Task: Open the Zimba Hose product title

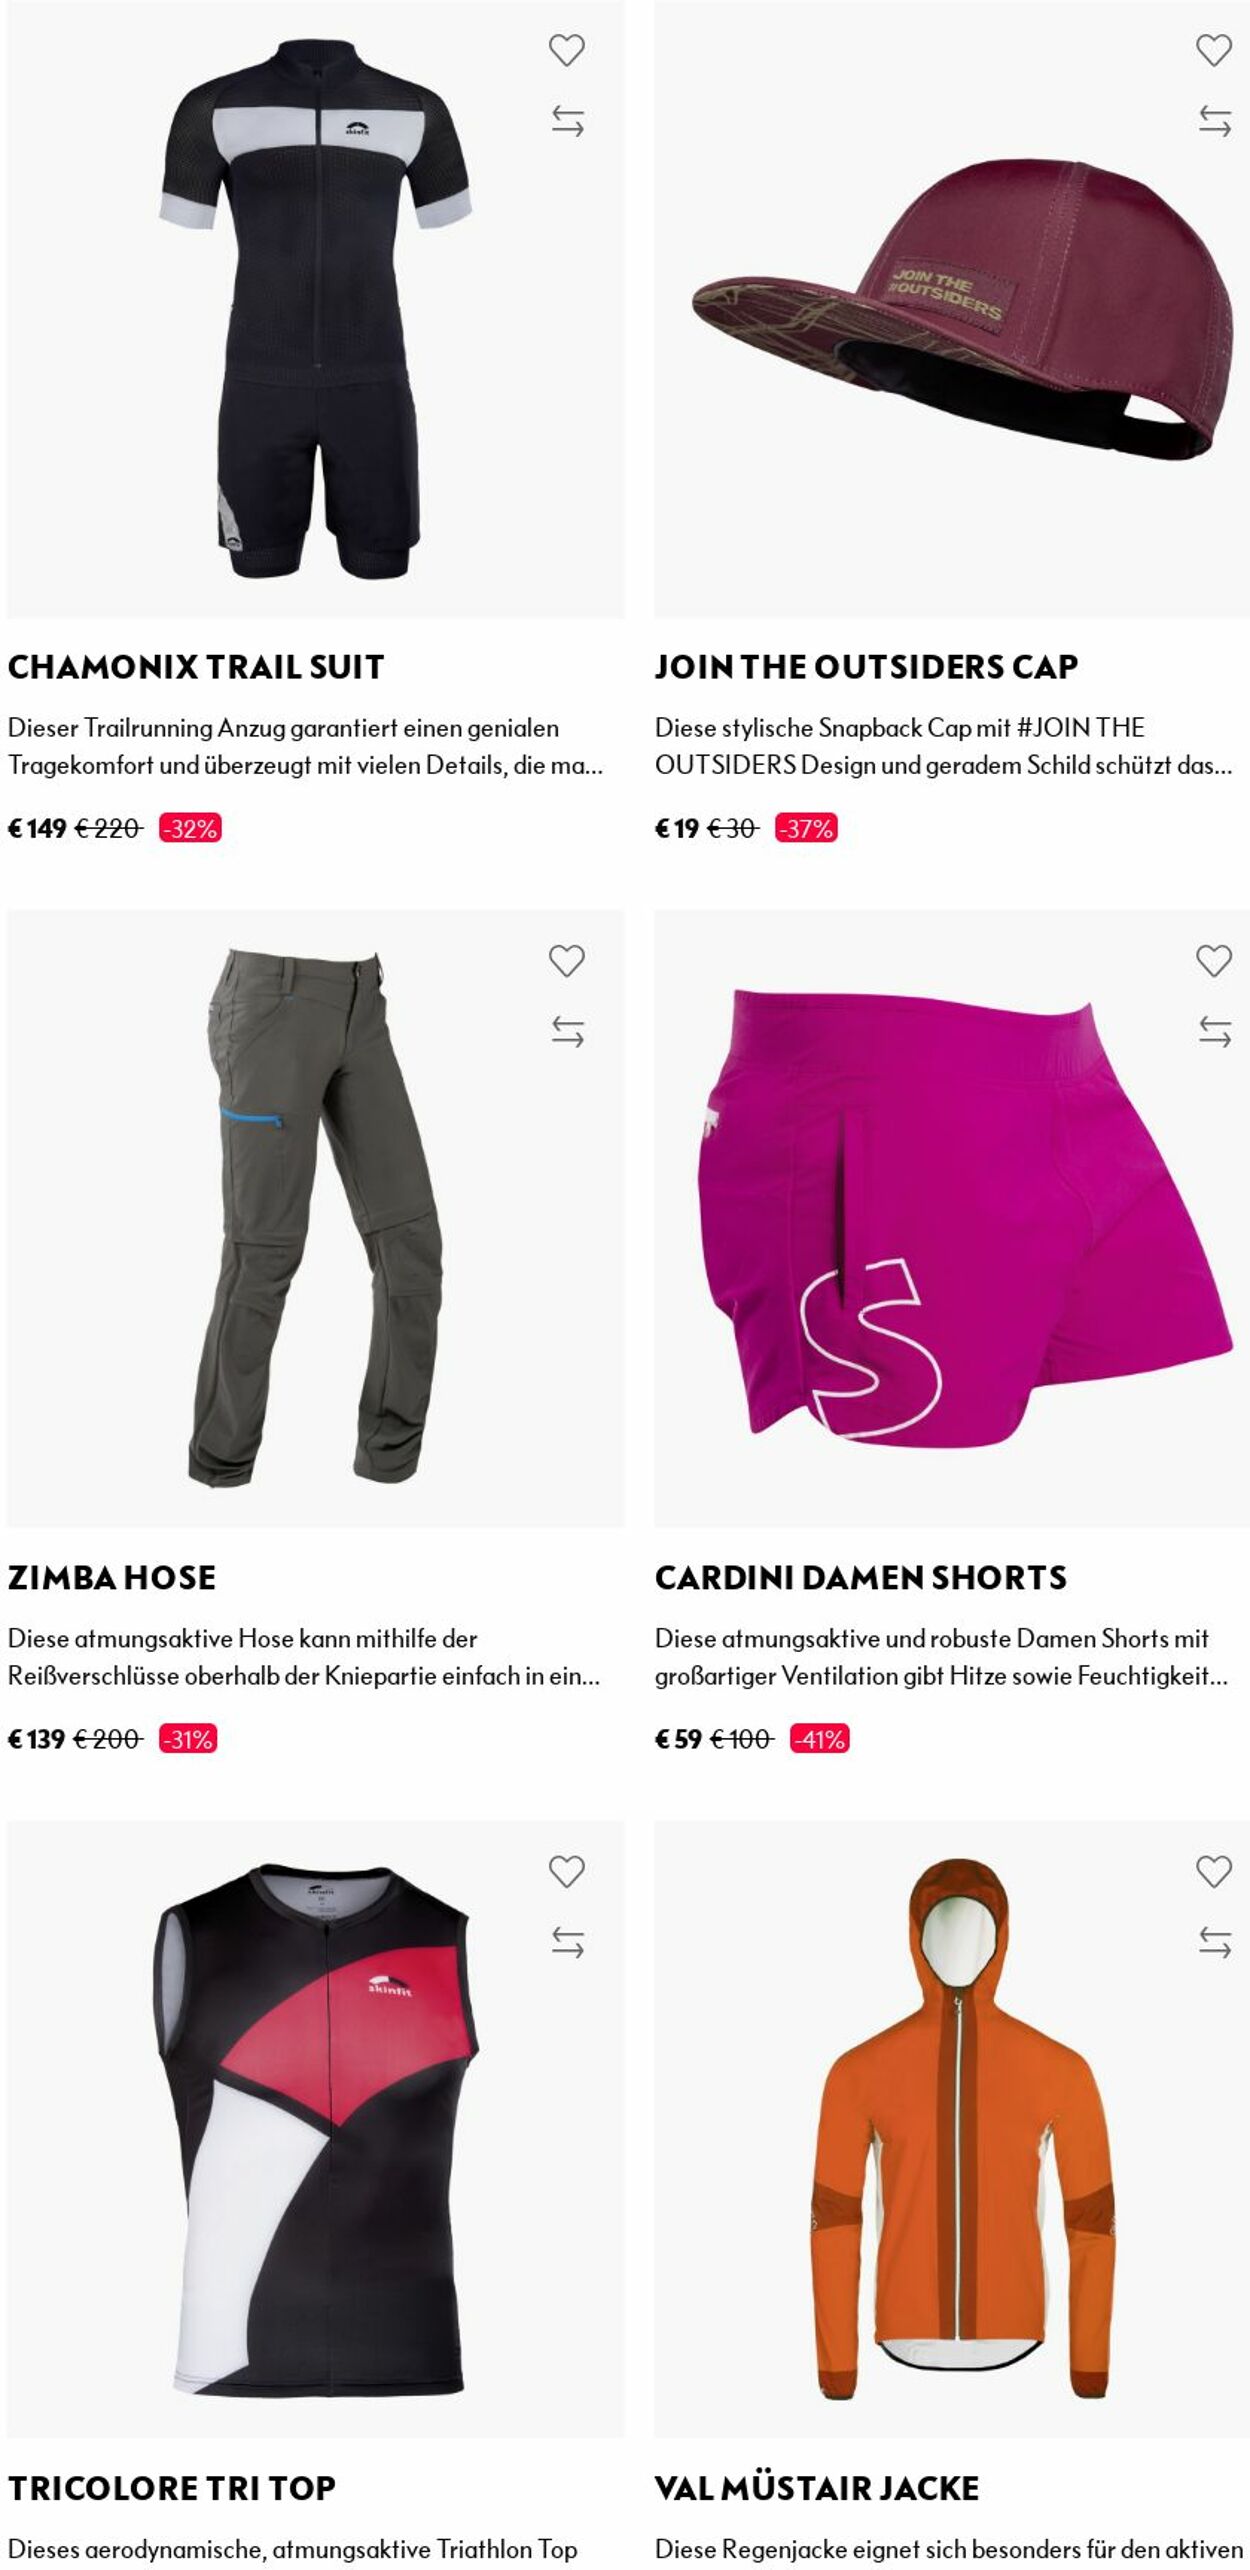Action: (x=112, y=1578)
